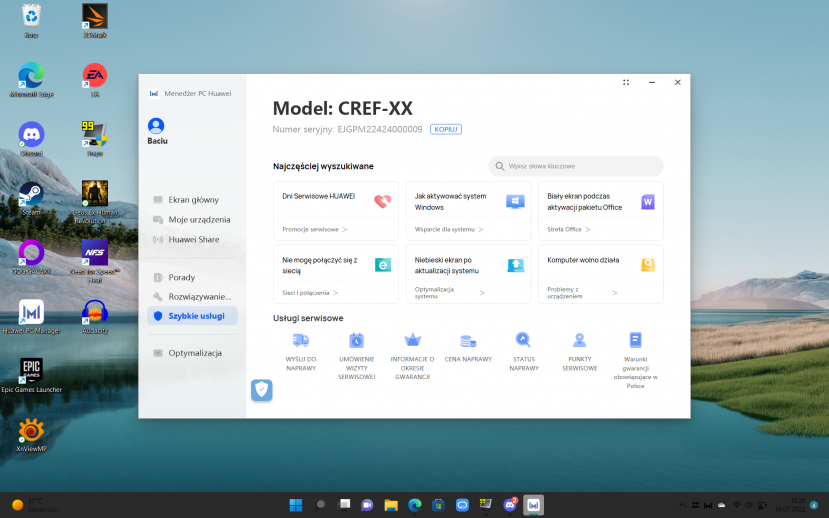
Task: Click the purple W Office icon
Action: coord(648,201)
